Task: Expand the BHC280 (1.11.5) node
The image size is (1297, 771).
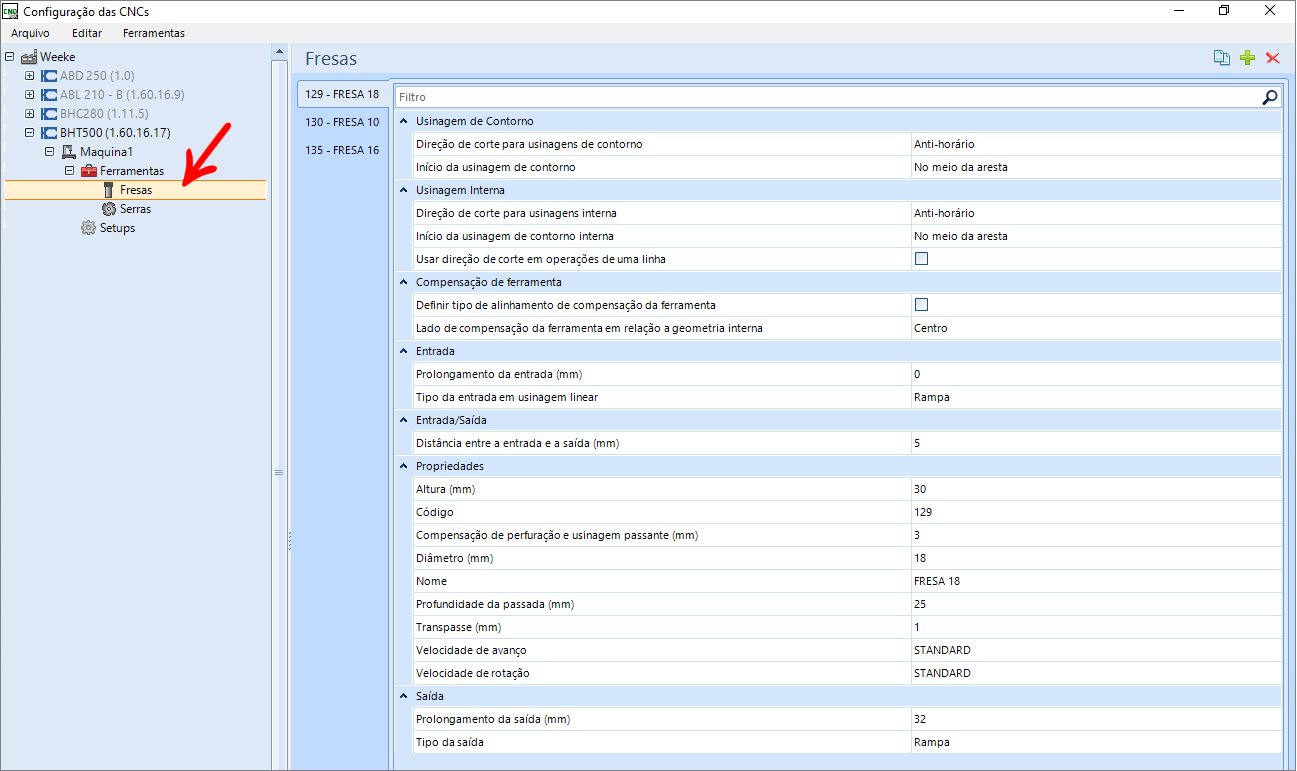Action: pos(30,114)
